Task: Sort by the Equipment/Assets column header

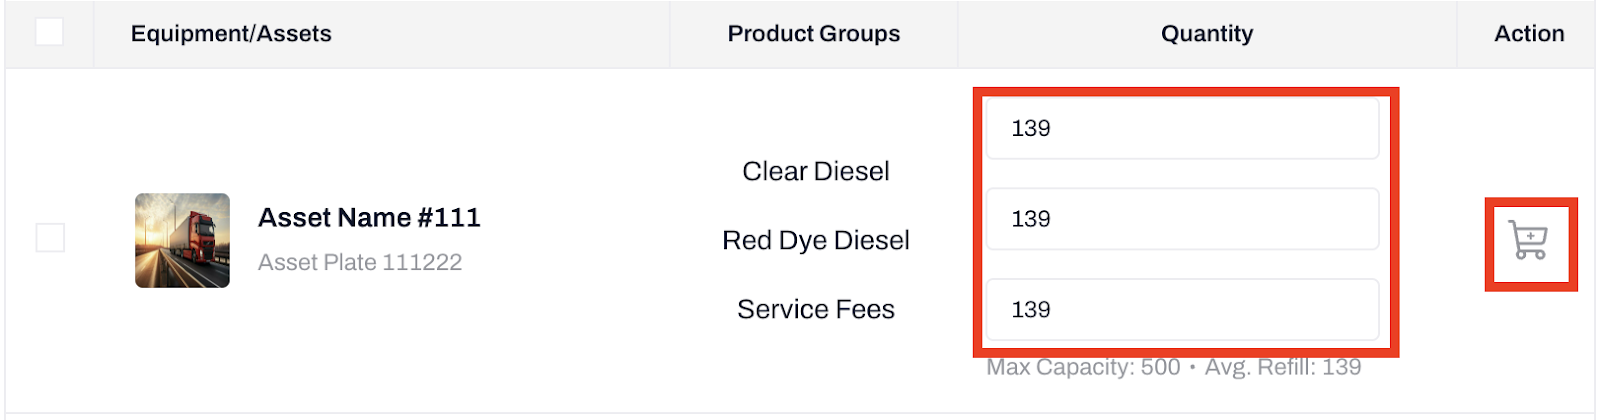Action: pos(231,34)
